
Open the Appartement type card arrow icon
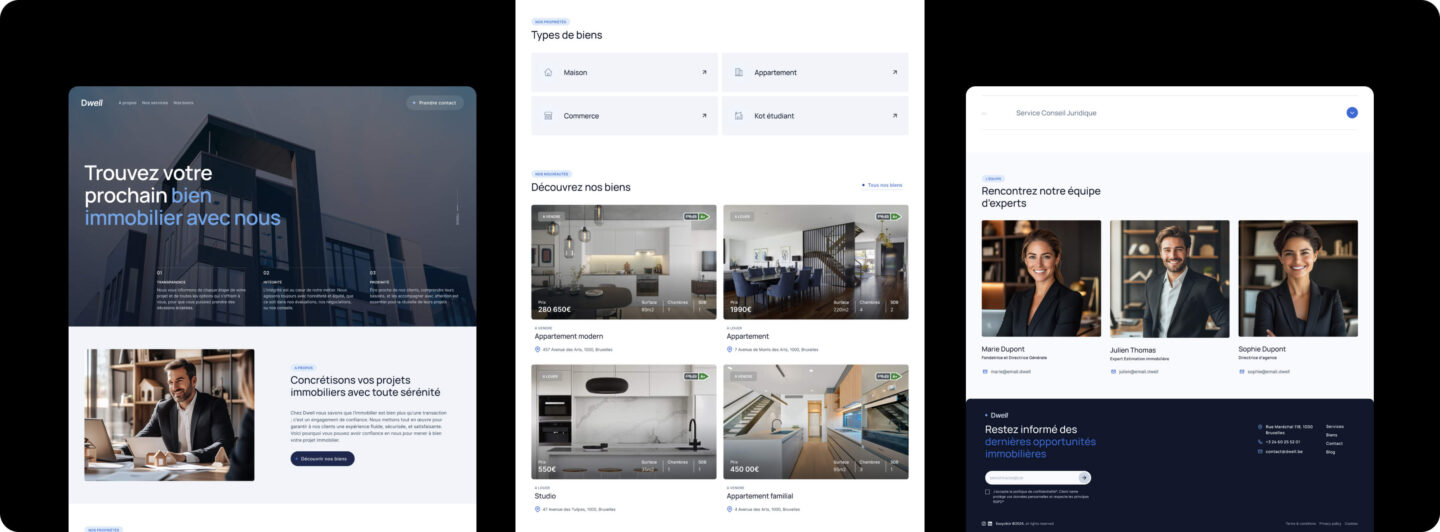[895, 72]
